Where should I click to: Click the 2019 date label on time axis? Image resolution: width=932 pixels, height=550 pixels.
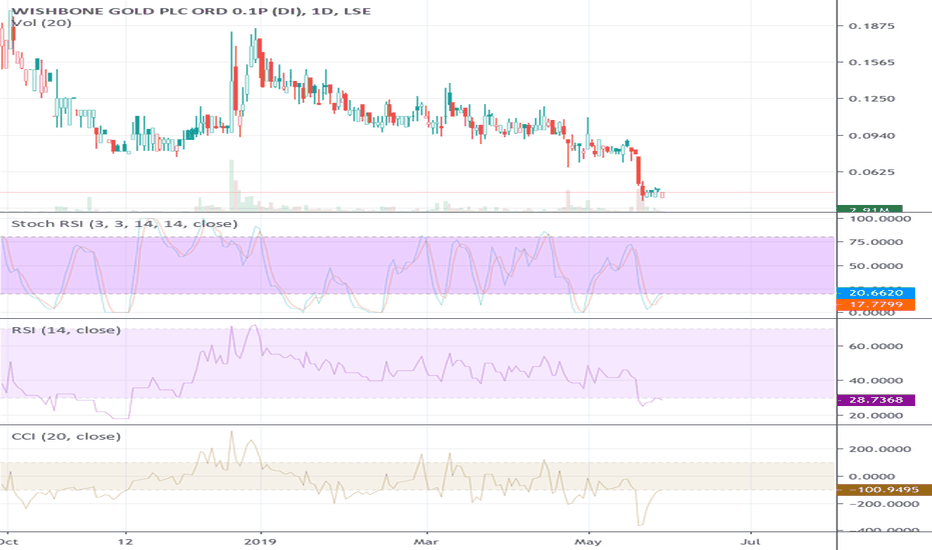click(x=260, y=542)
